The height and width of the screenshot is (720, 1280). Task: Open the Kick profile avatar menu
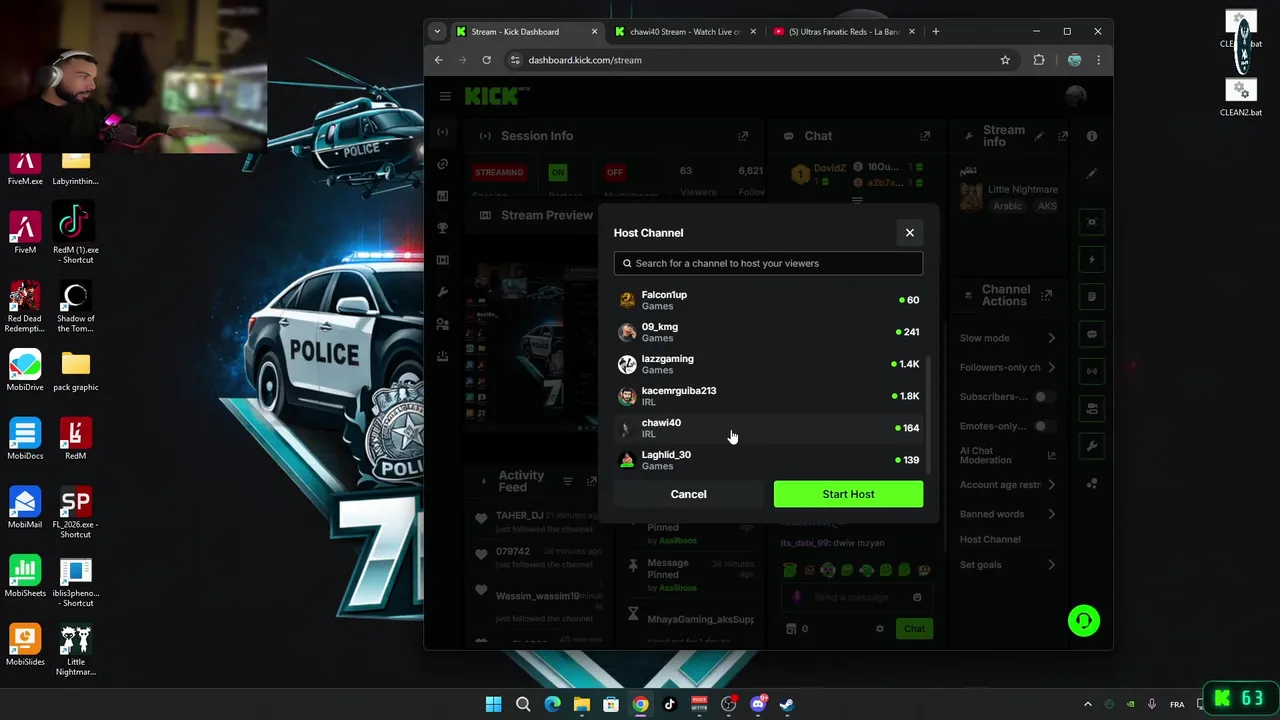(1075, 96)
